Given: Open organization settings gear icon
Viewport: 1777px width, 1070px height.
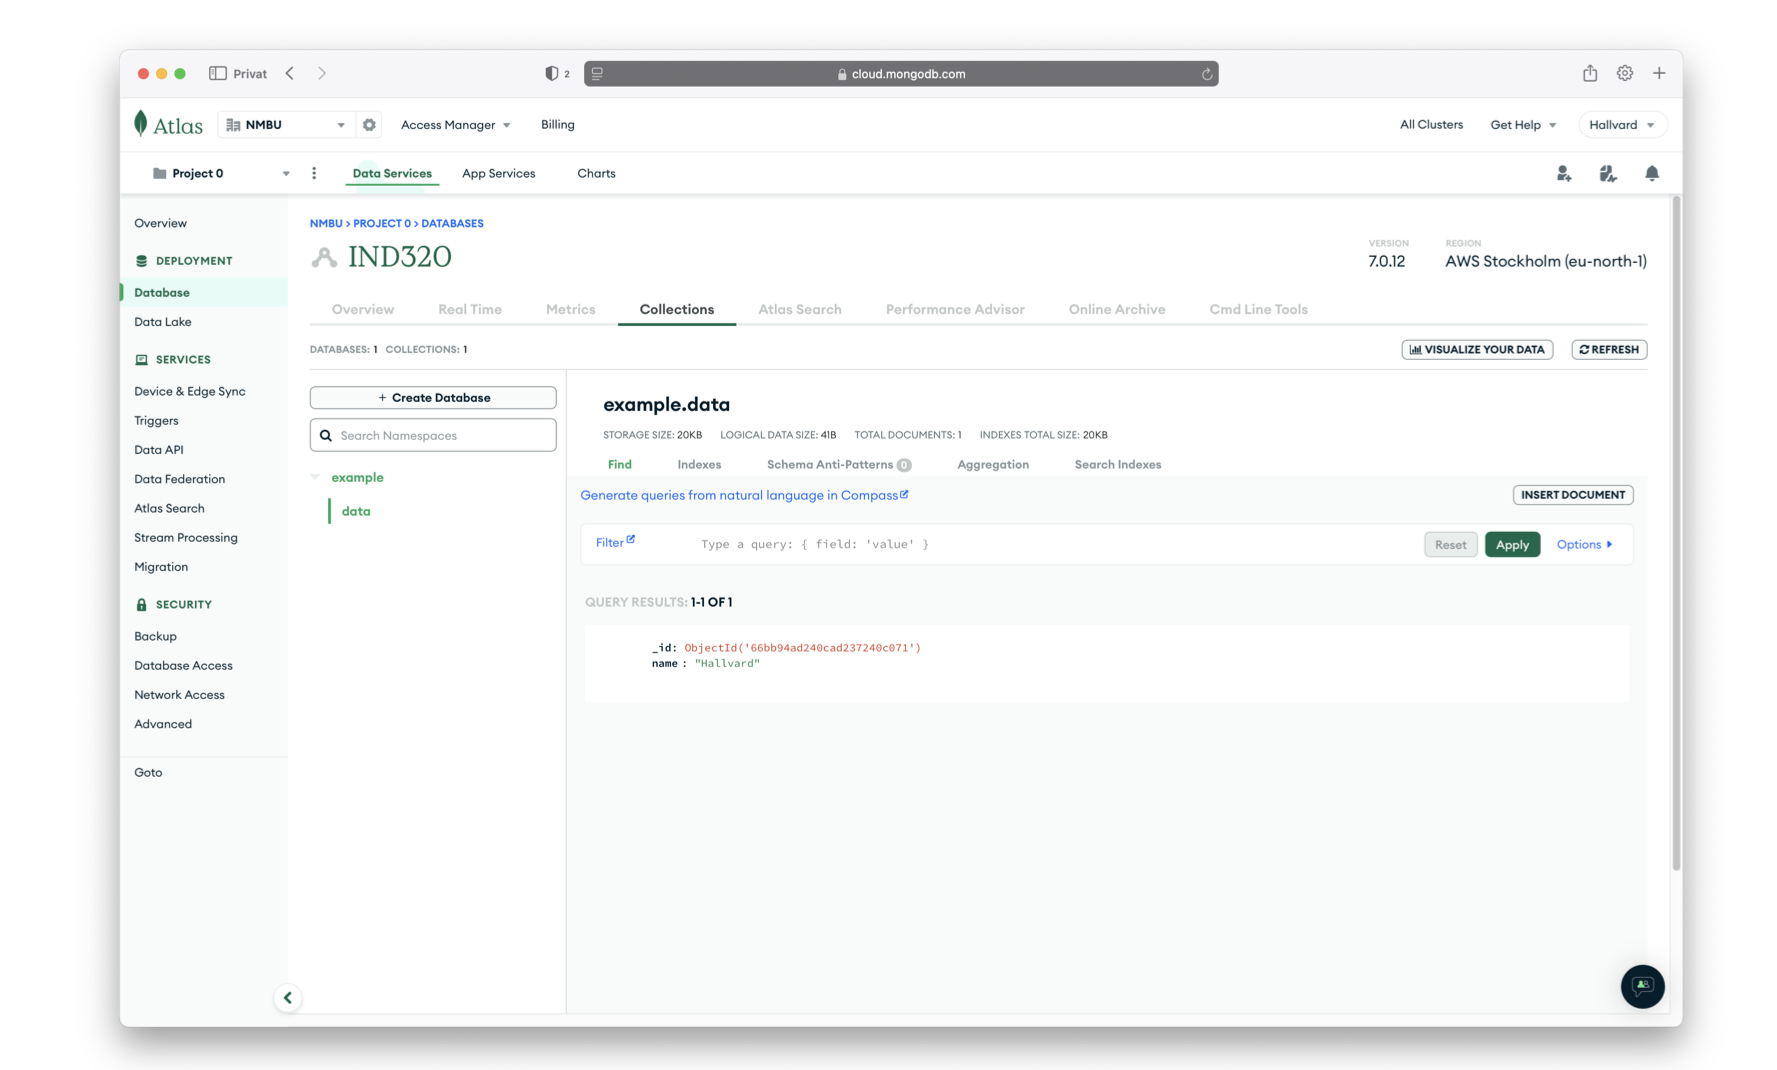Looking at the screenshot, I should (x=369, y=125).
